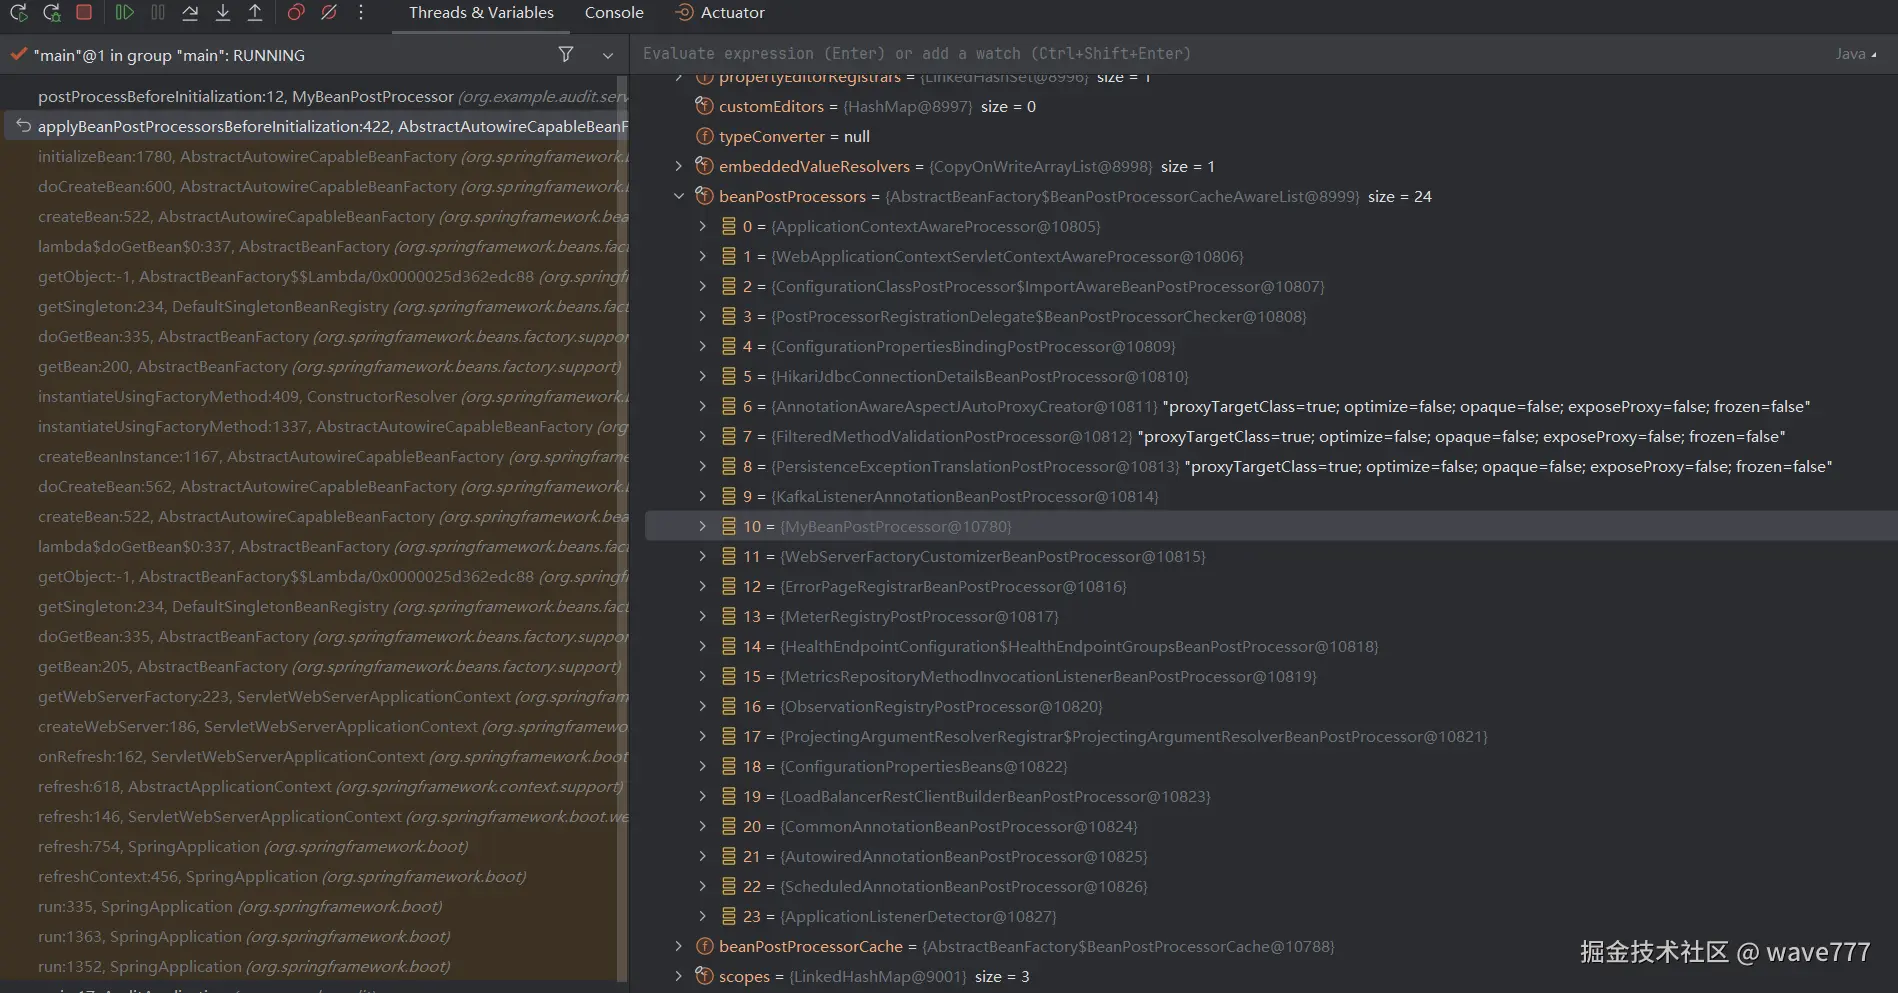
Task: Expand the MyBeanPostProcessor entry at index 10
Action: click(702, 527)
